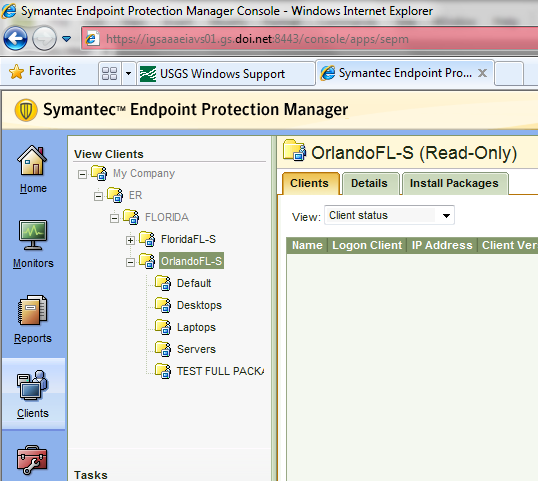Click the OrlandoFL-S tree folder icon
Image resolution: width=538 pixels, height=481 pixels.
(147, 261)
